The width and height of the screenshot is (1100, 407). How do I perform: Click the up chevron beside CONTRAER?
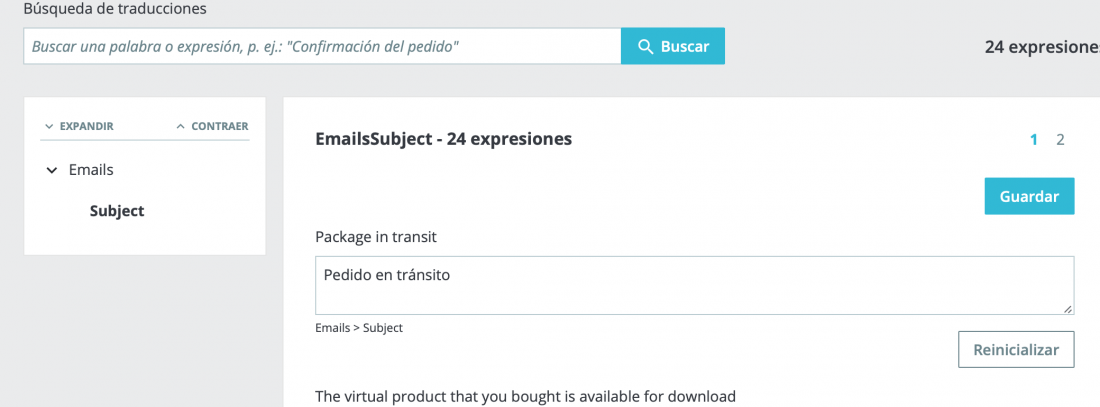pos(180,127)
